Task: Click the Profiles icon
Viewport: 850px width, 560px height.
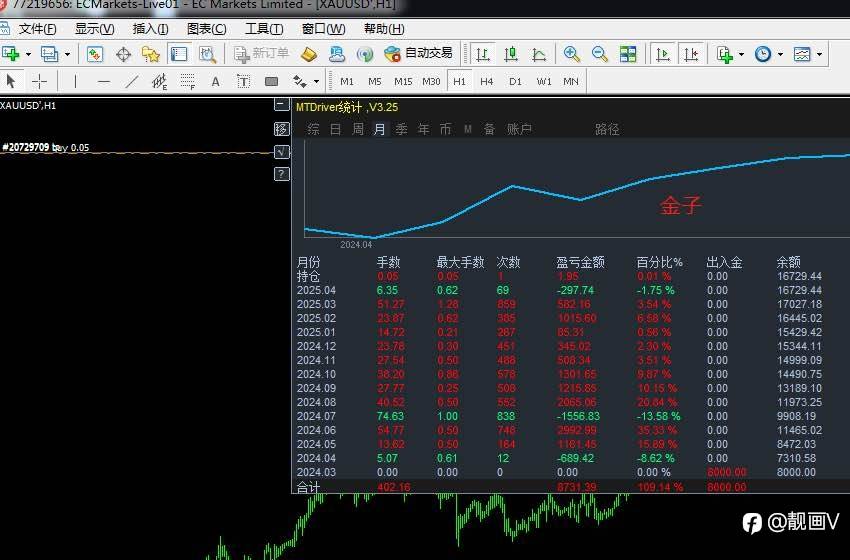Action: click(50, 54)
